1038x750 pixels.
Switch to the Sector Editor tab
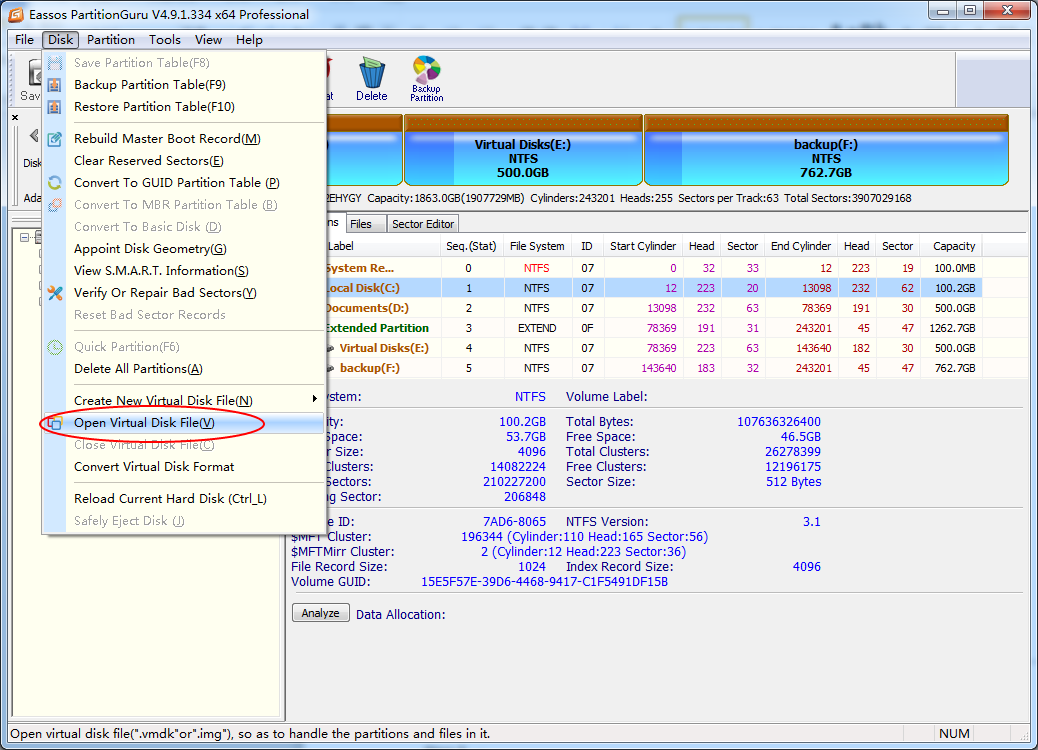pyautogui.click(x=422, y=224)
